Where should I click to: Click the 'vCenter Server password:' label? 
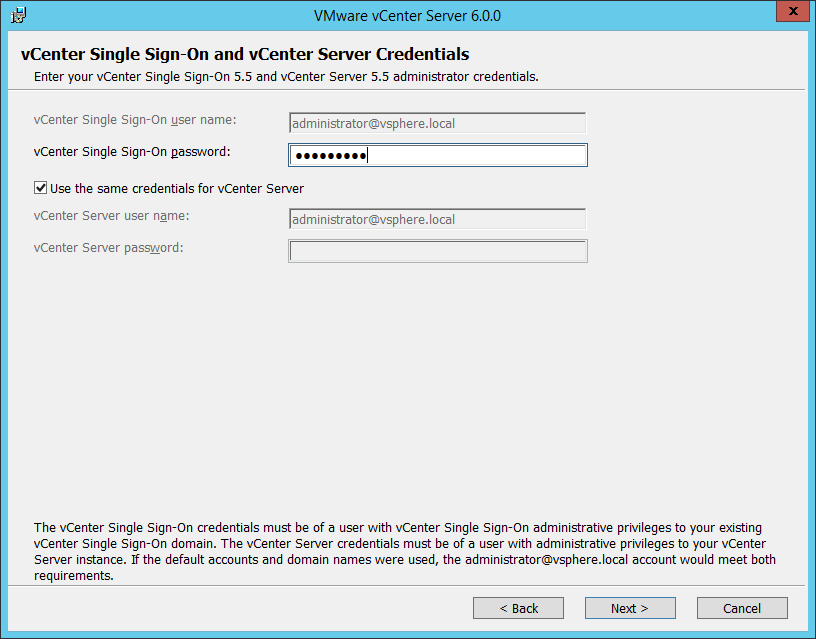[x=109, y=248]
